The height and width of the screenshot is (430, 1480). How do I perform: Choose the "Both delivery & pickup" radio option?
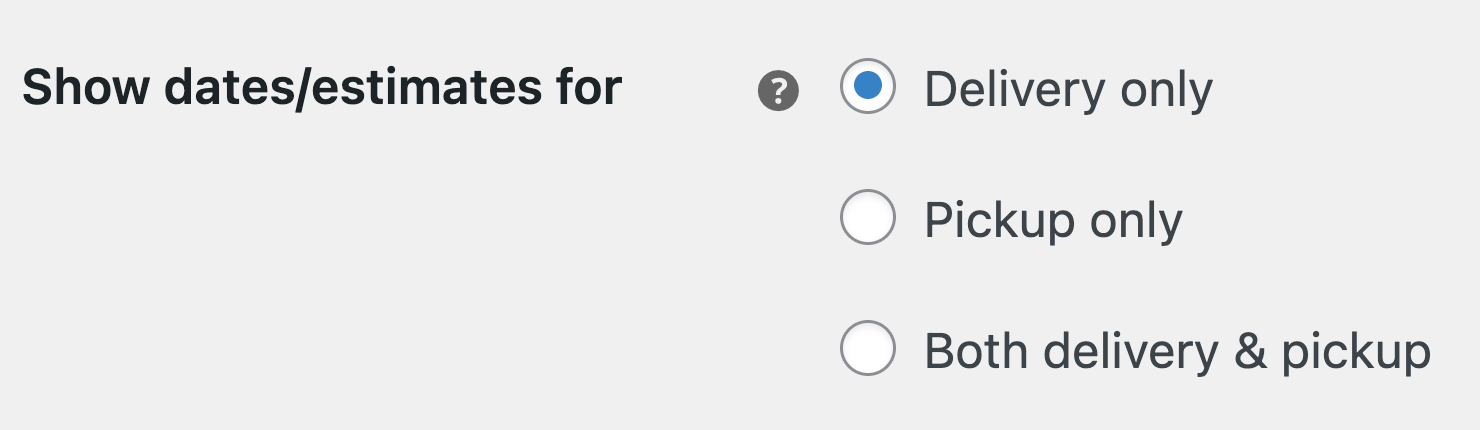point(867,348)
